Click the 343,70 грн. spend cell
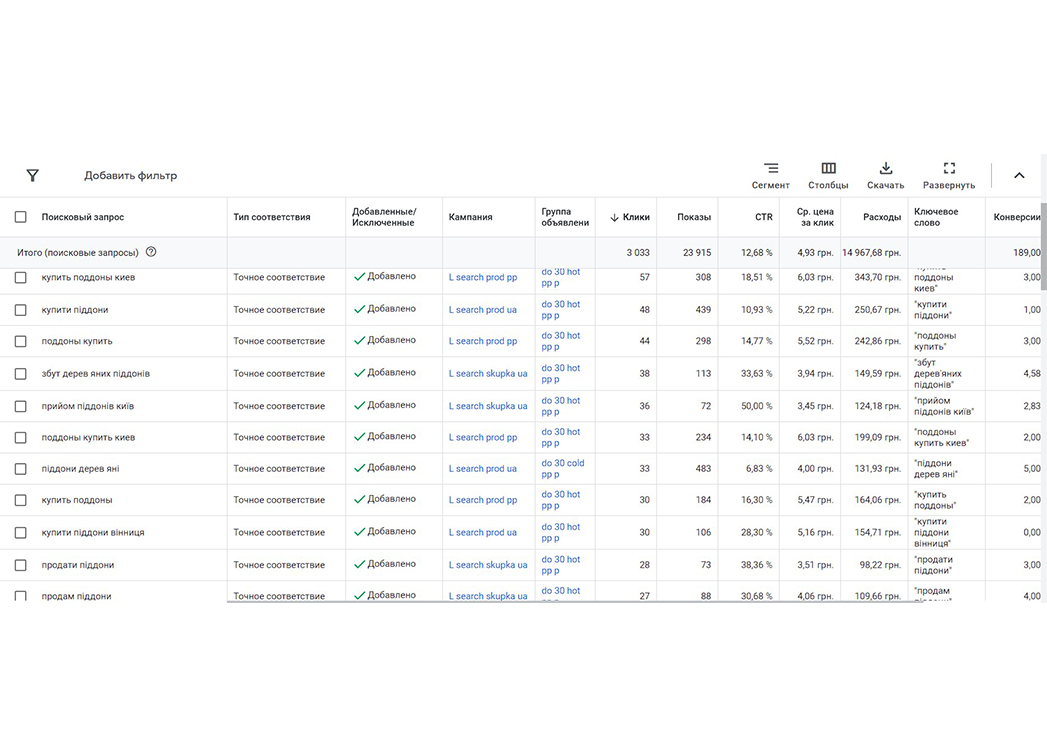 click(877, 277)
